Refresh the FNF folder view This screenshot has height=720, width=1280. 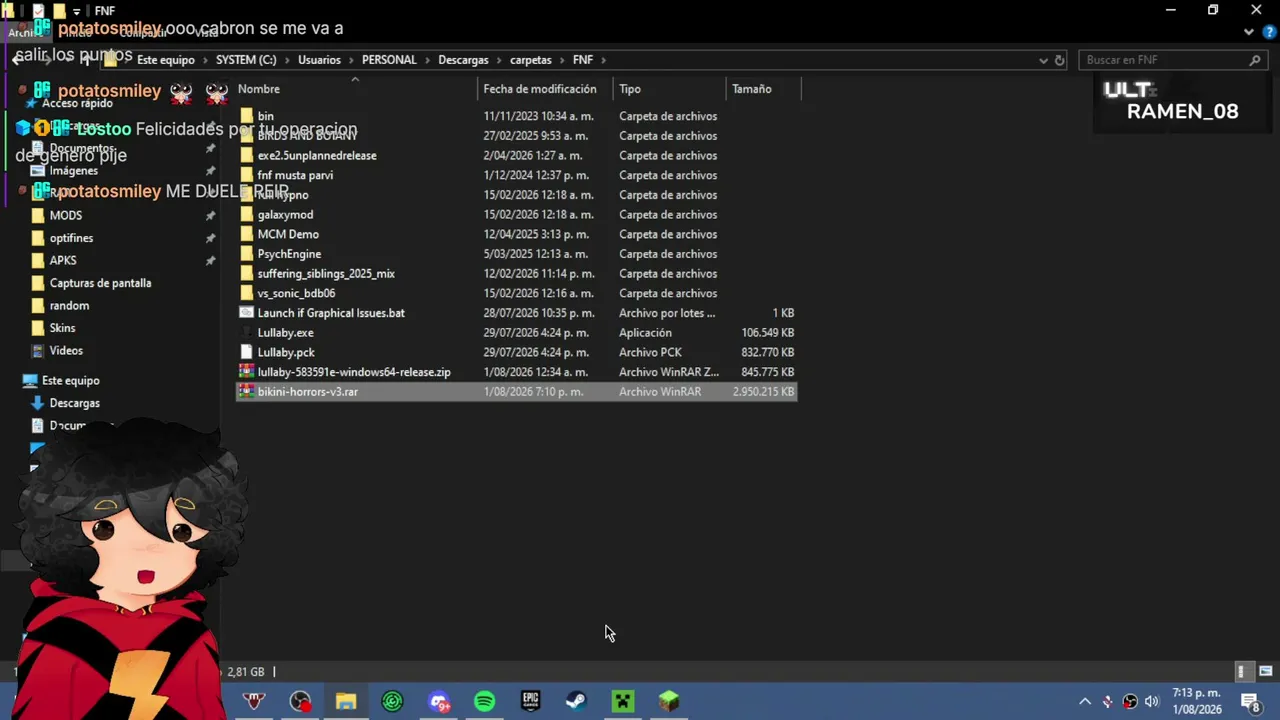click(1060, 60)
